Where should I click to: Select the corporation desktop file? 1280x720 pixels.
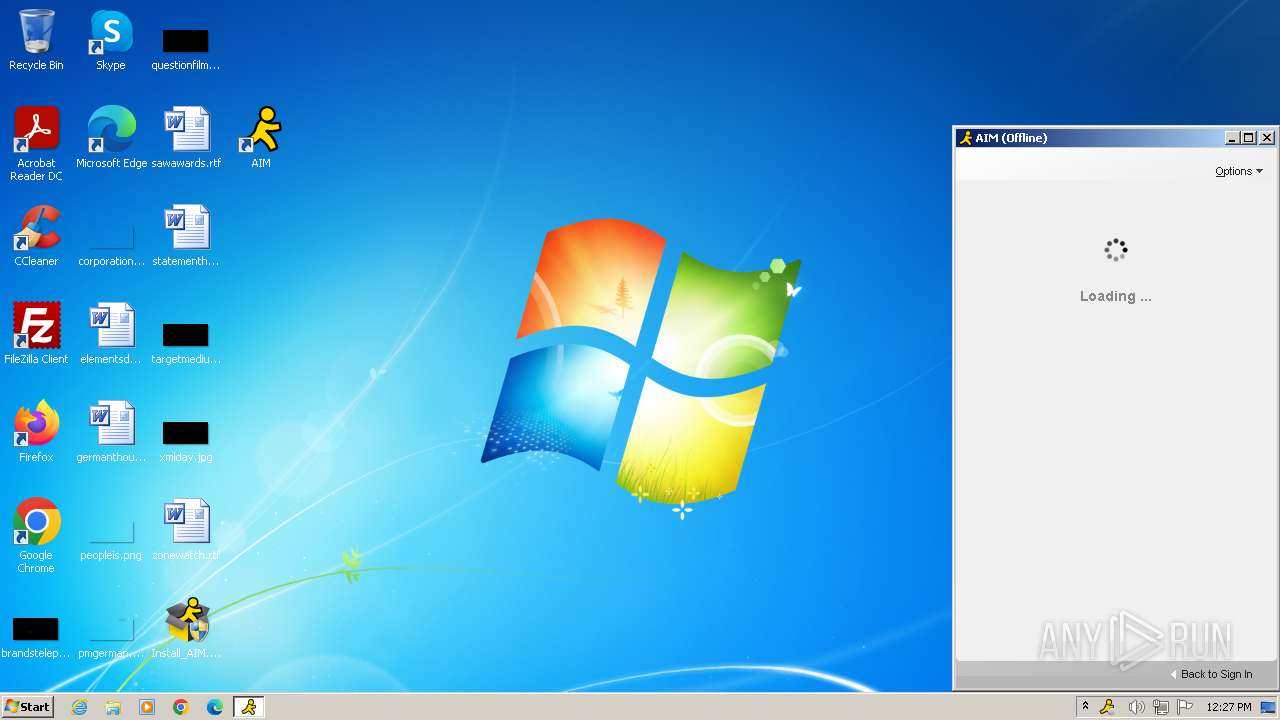pyautogui.click(x=111, y=244)
